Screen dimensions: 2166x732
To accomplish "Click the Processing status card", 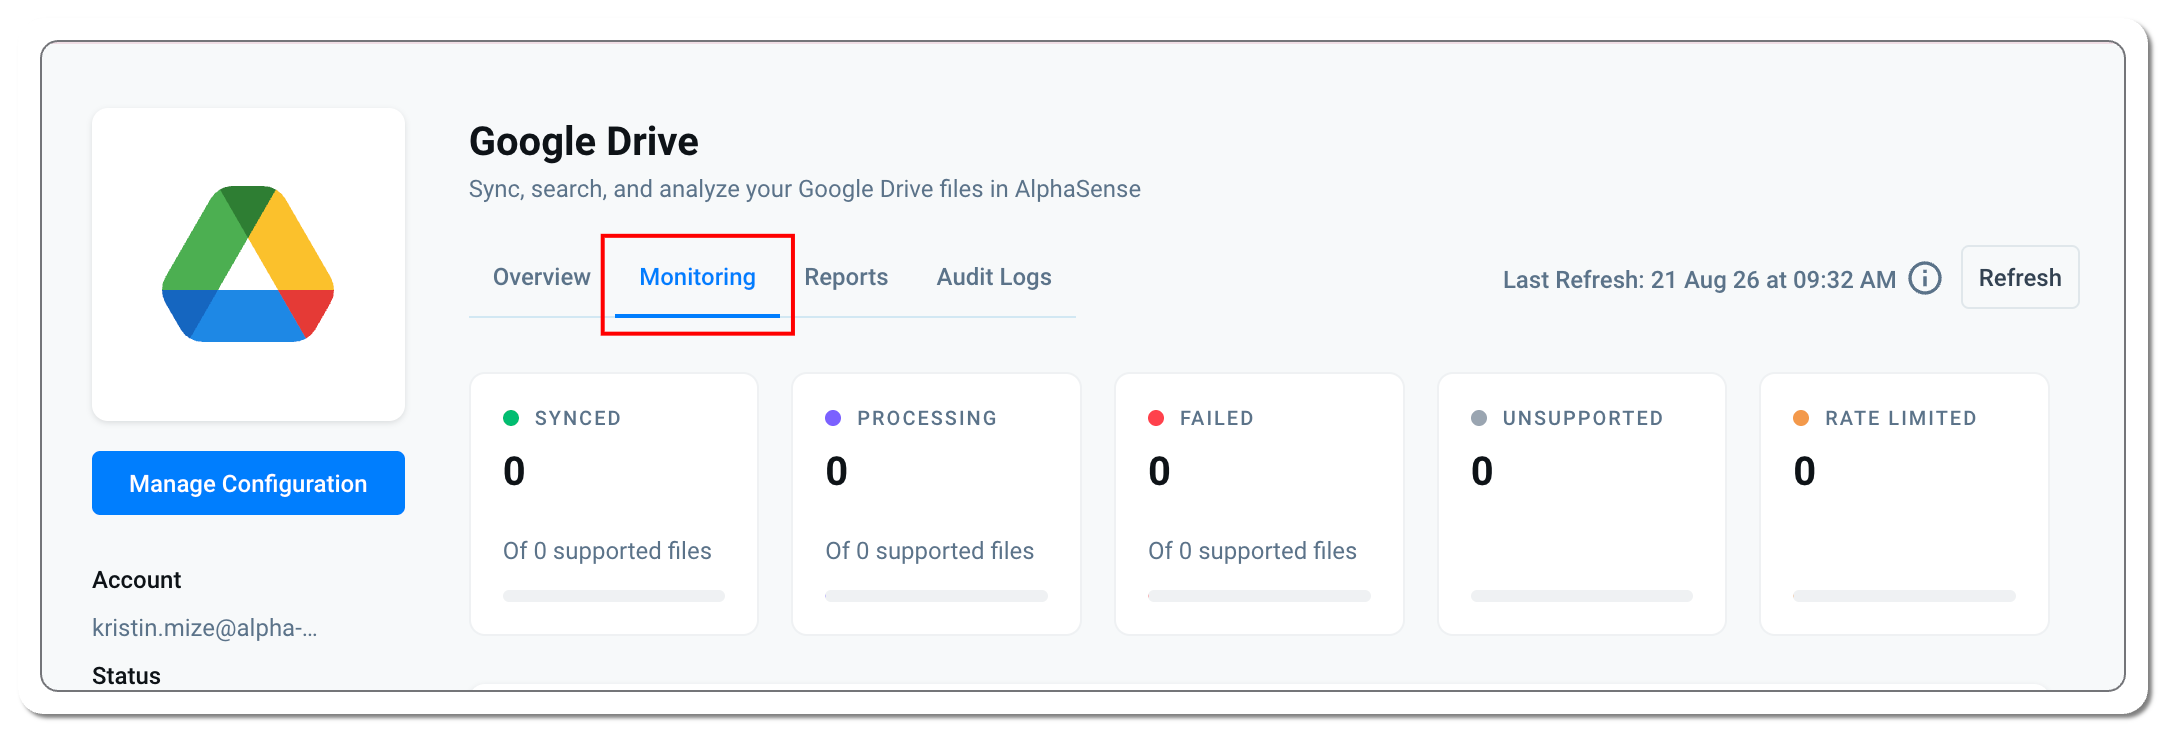I will coord(936,504).
